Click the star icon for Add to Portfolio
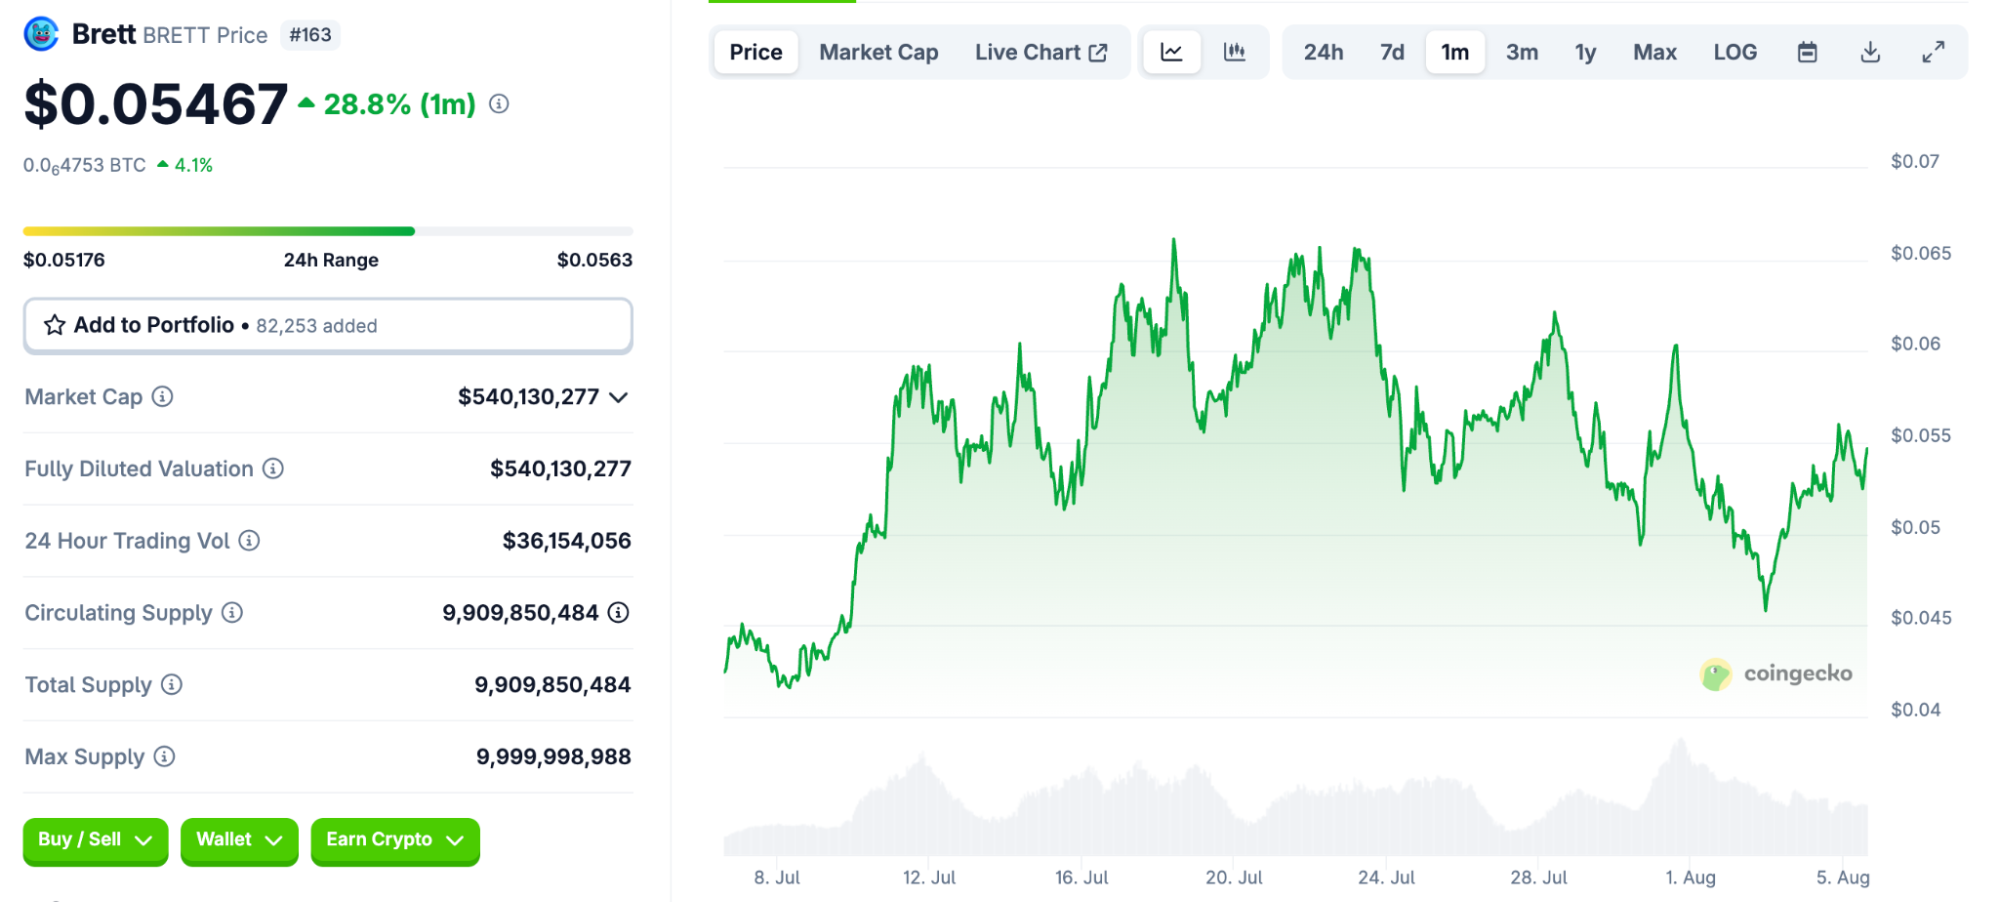Screen dimensions: 1999x902 point(53,324)
